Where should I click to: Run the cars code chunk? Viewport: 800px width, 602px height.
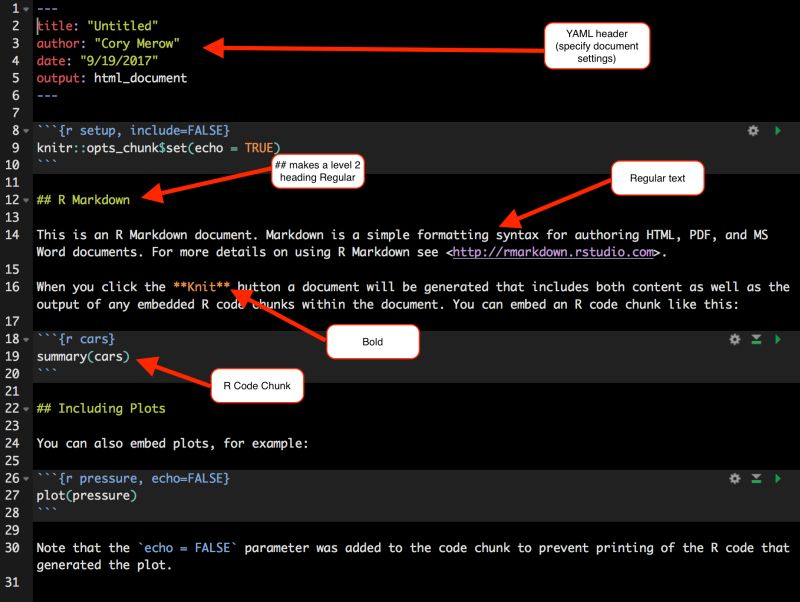[776, 340]
